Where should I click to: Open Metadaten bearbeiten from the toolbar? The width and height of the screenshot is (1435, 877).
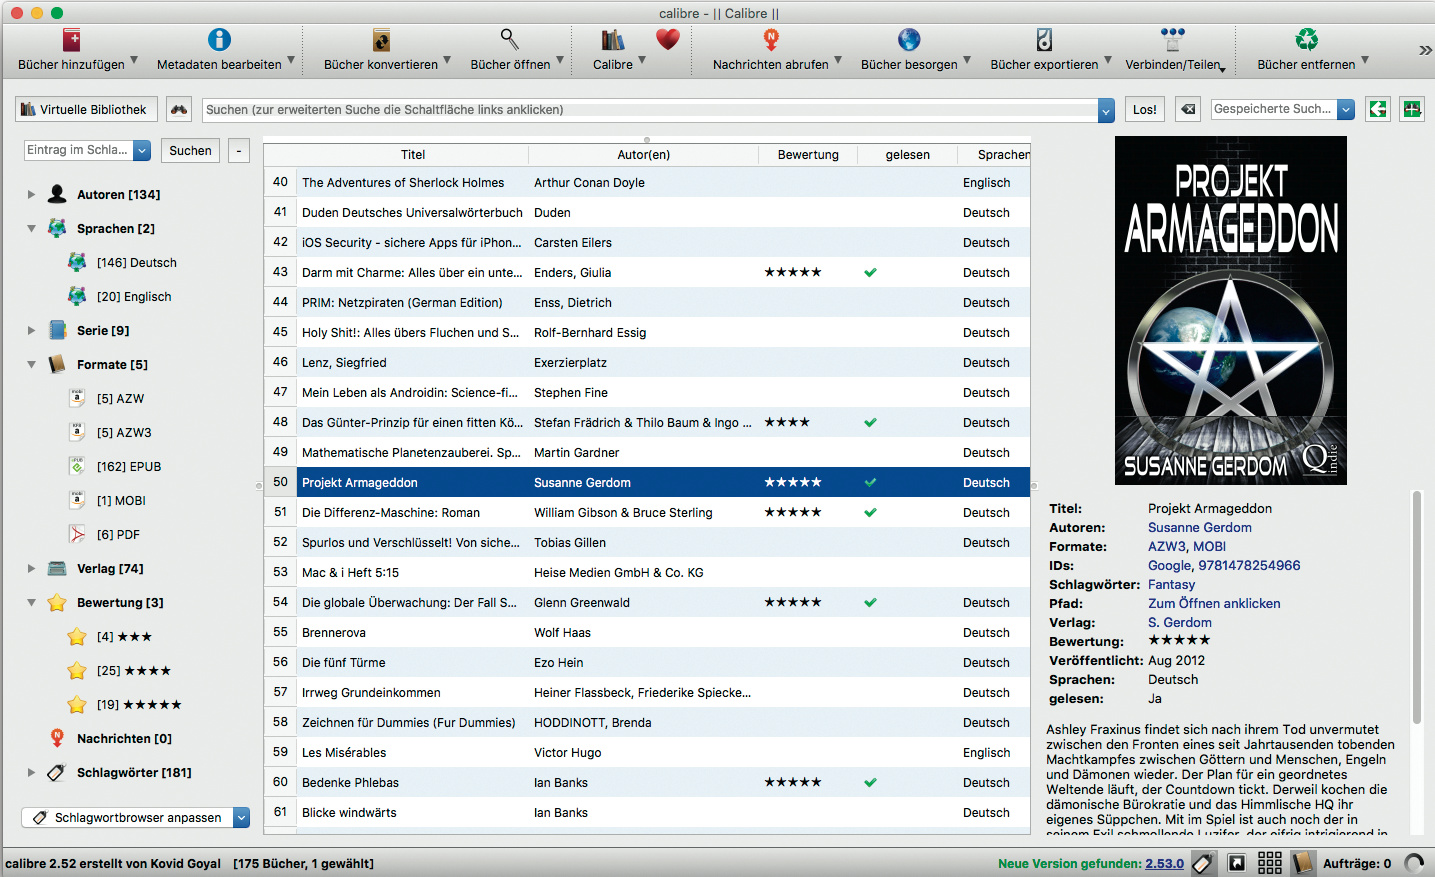[219, 40]
